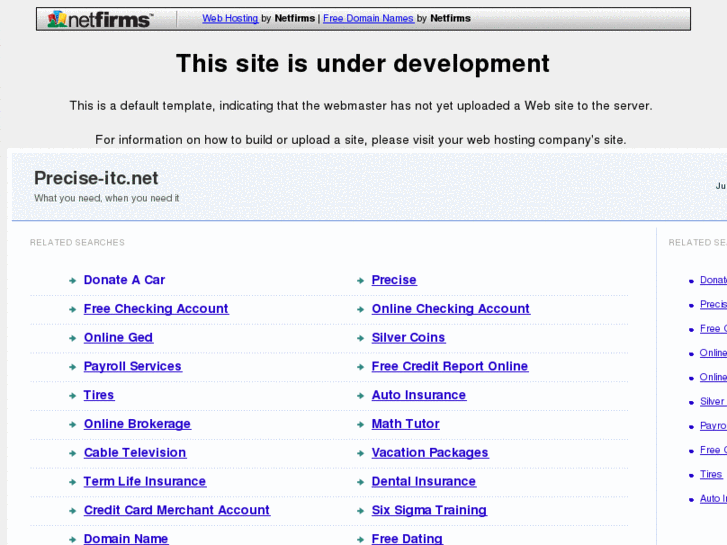
Task: Open the Web Hosting link
Action: click(230, 19)
